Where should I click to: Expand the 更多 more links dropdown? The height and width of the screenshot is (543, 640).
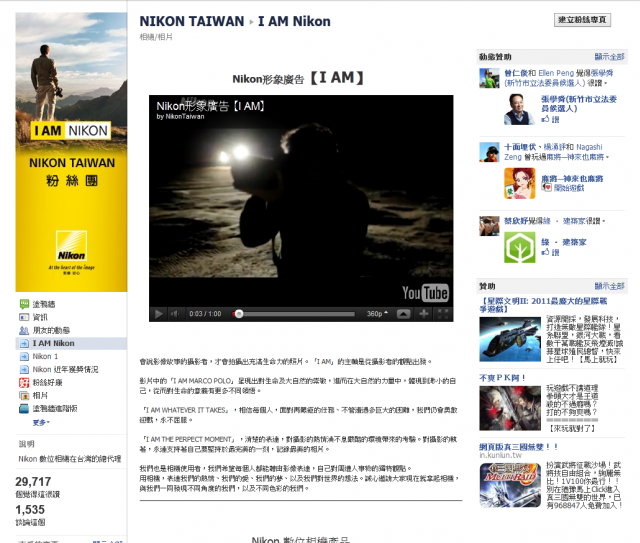[41, 423]
